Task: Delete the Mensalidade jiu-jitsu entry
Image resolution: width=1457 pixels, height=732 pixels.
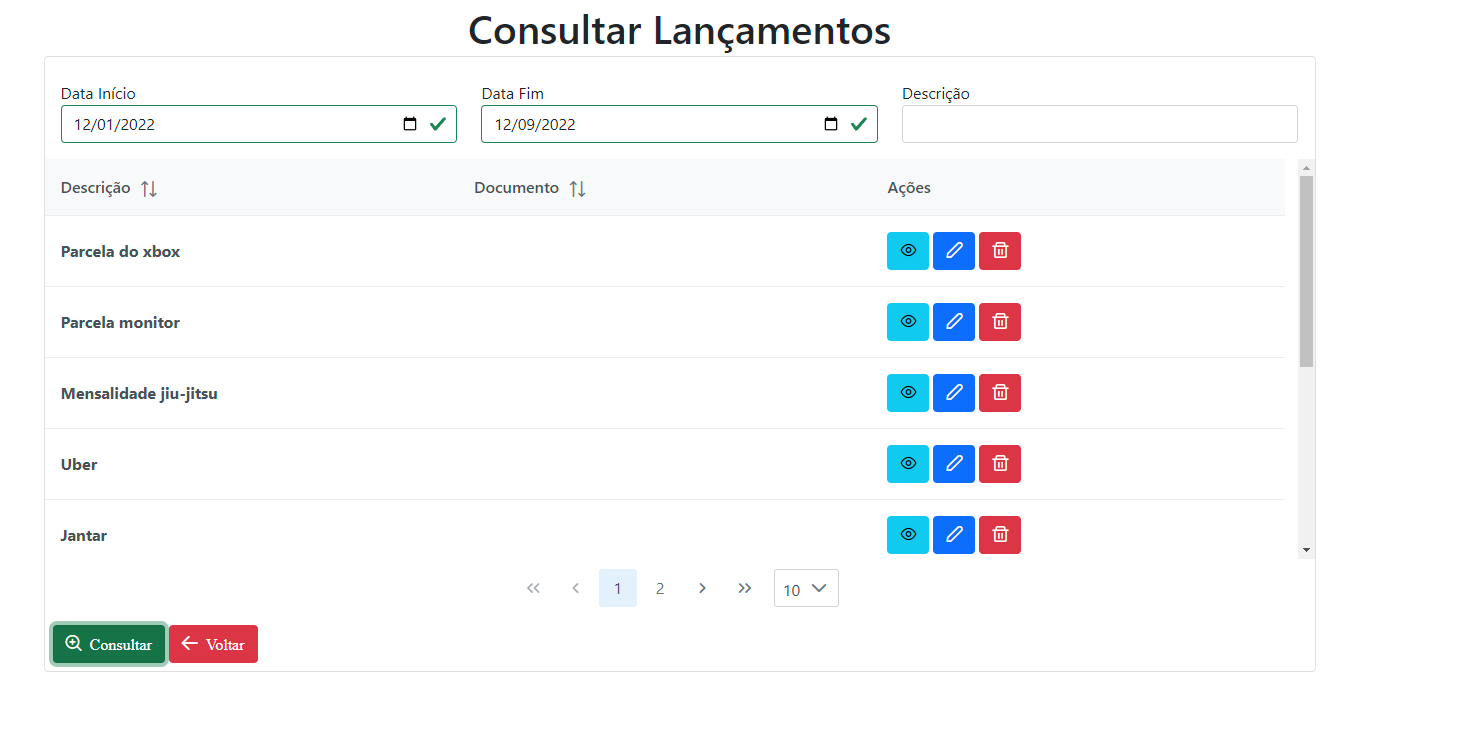Action: pyautogui.click(x=999, y=392)
